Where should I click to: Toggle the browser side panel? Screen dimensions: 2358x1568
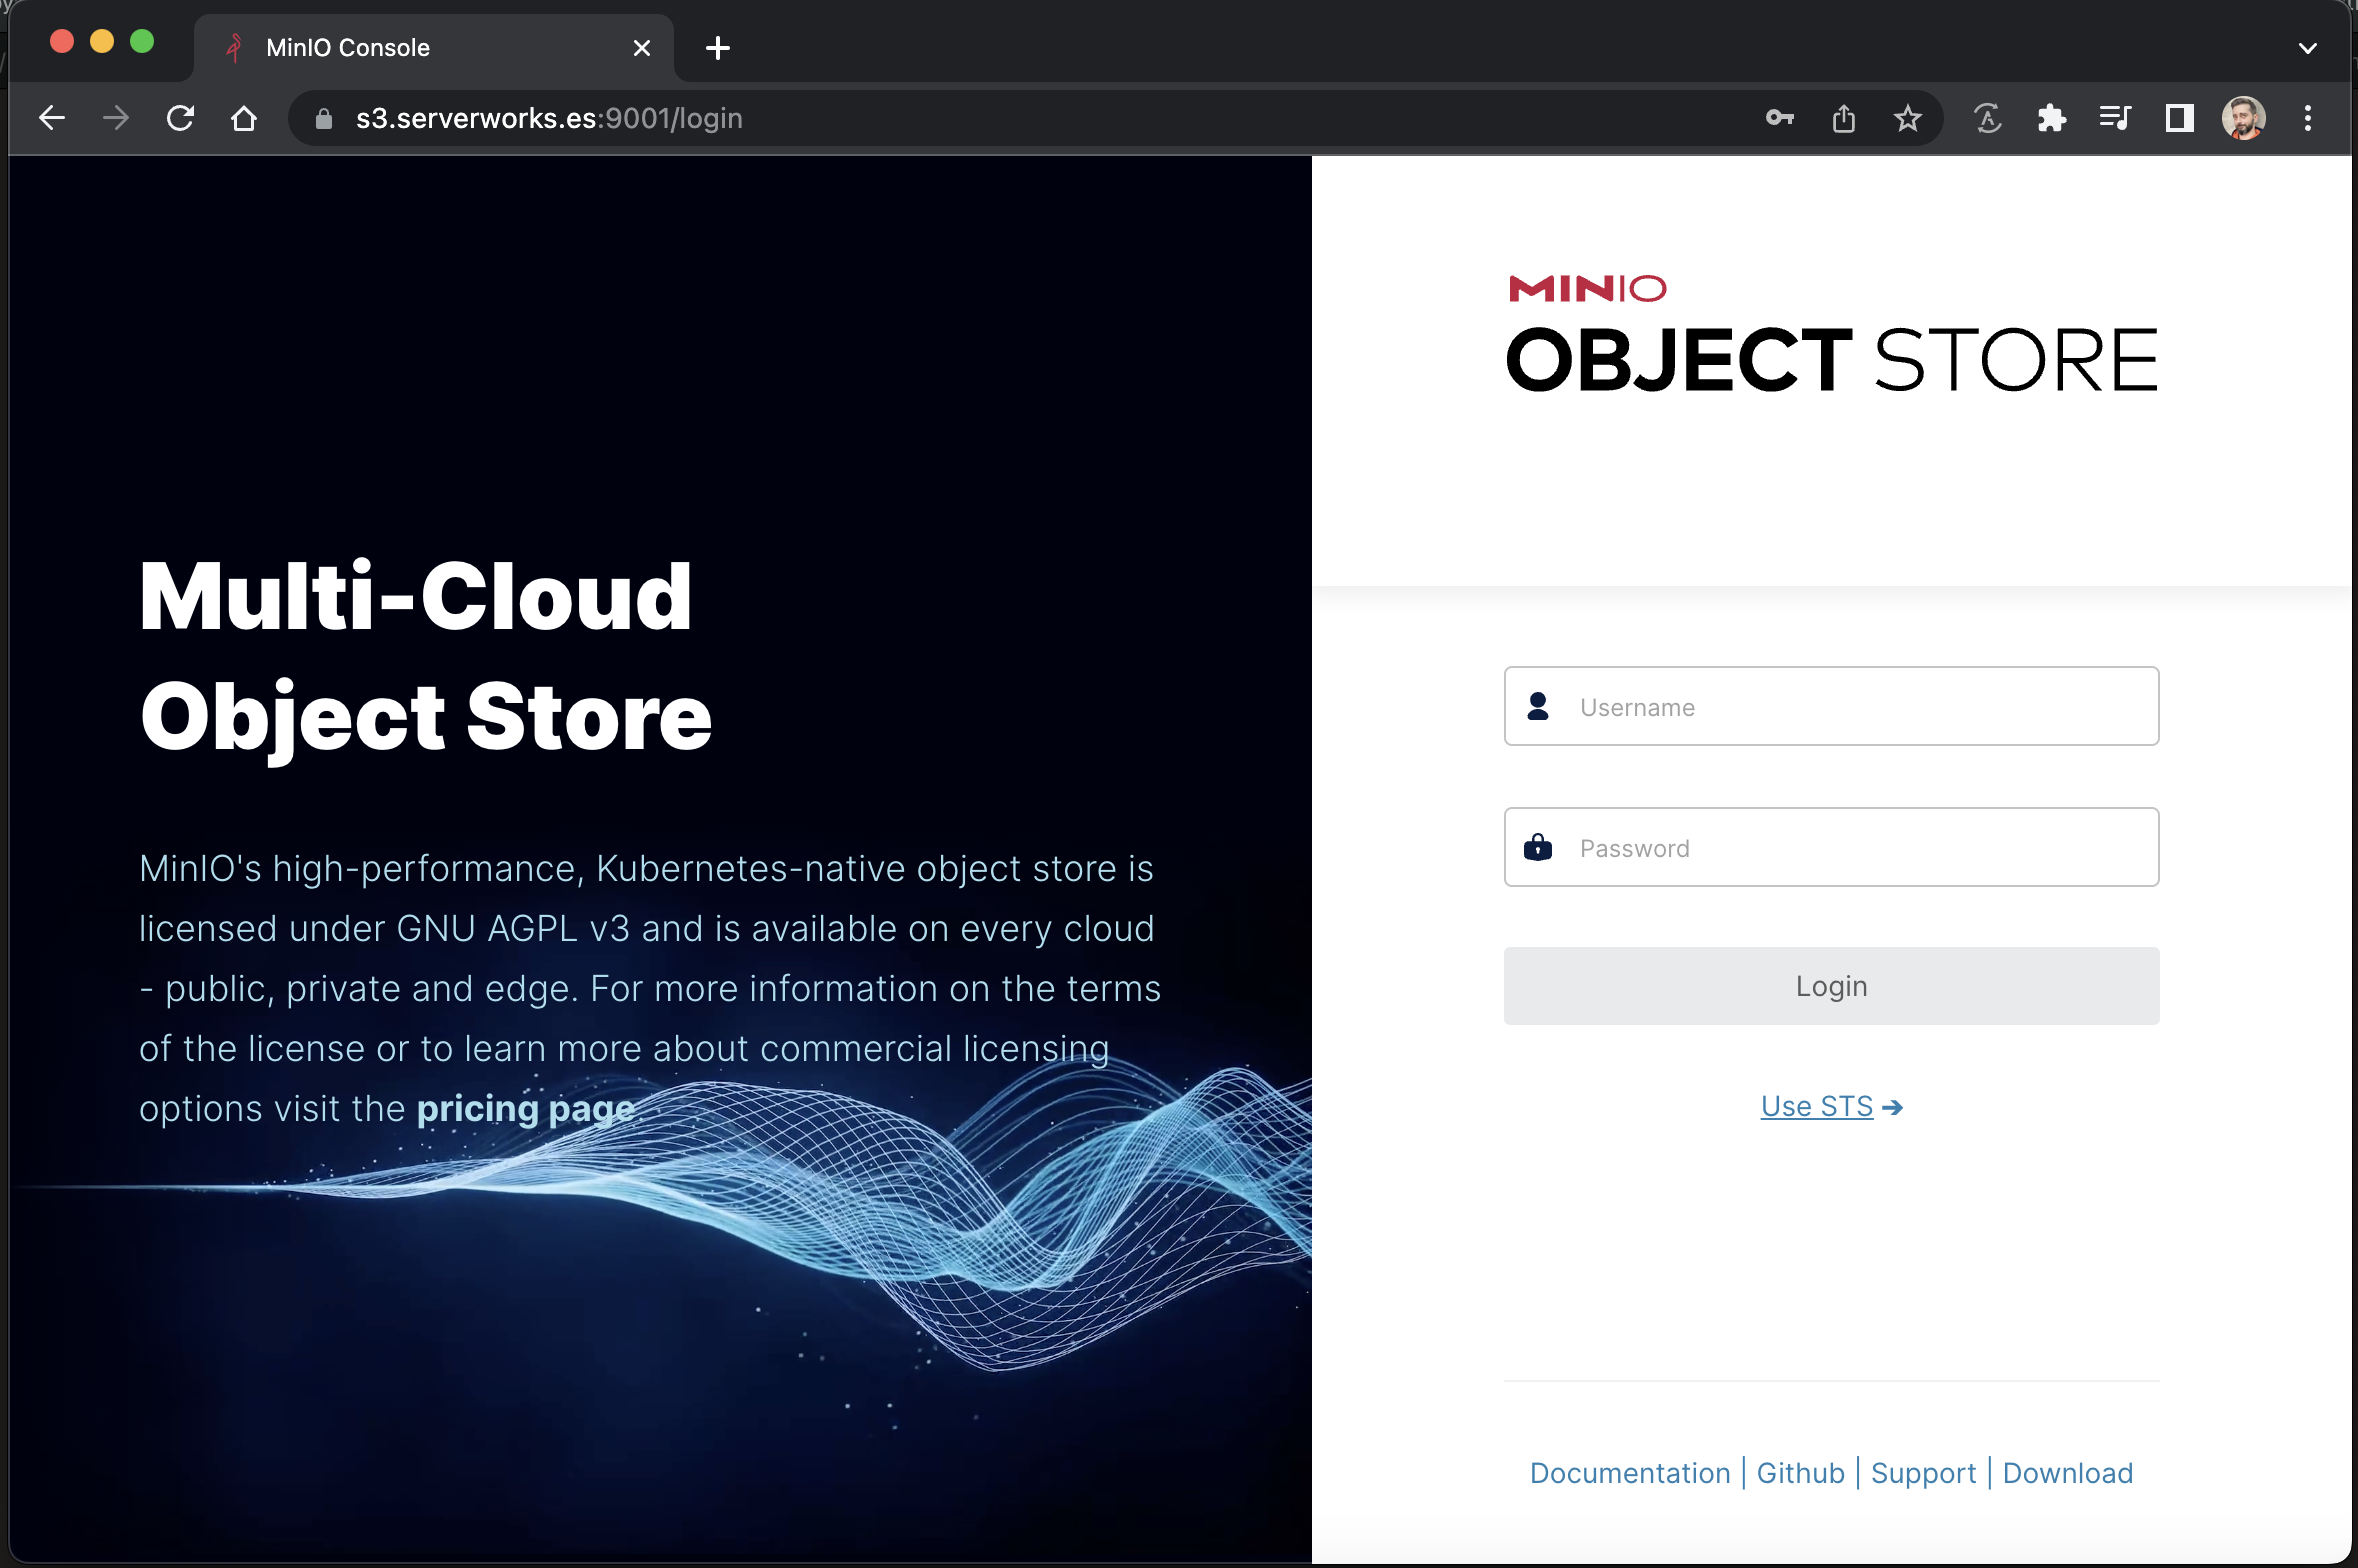pyautogui.click(x=2179, y=118)
